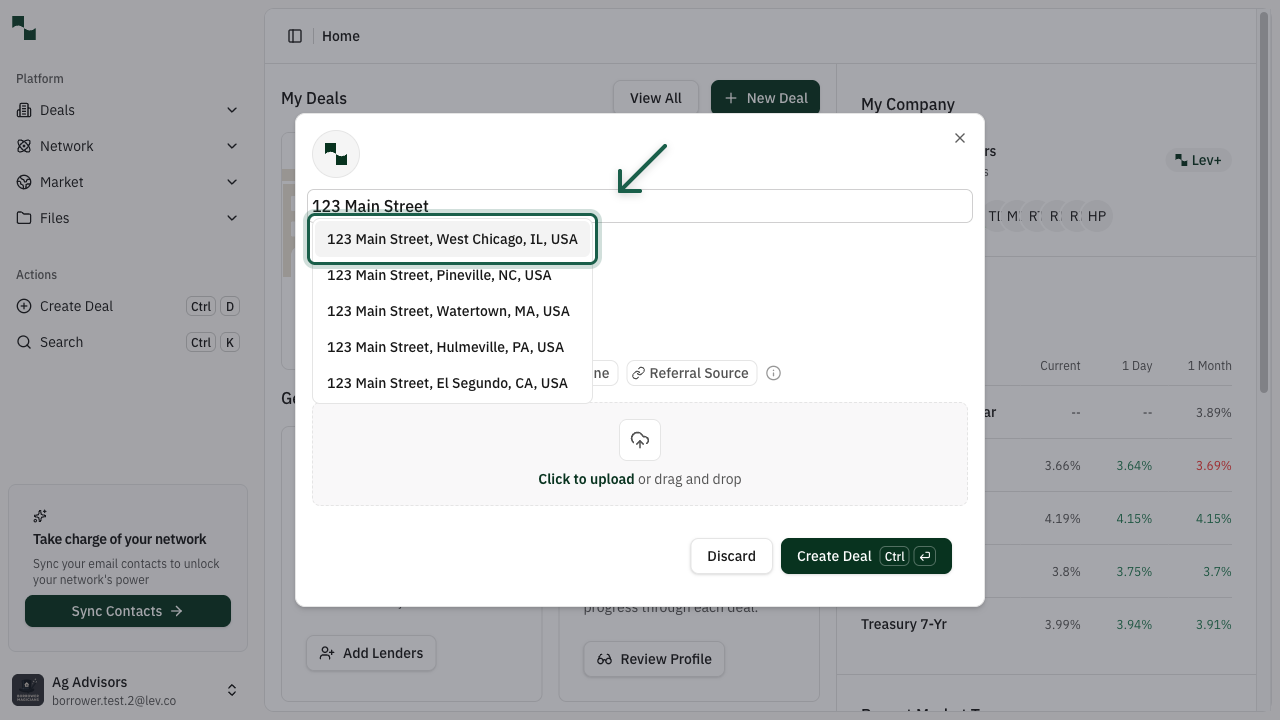Click the Create Deal plus icon
Image resolution: width=1280 pixels, height=720 pixels.
(22, 306)
